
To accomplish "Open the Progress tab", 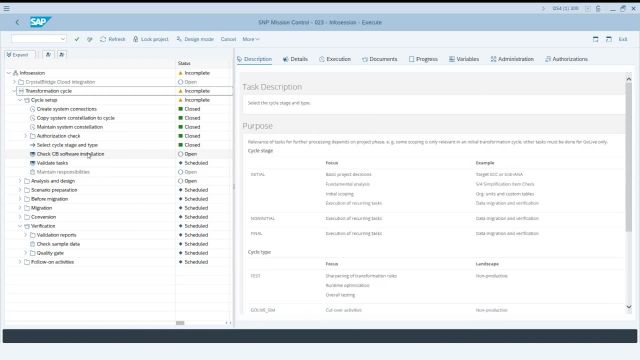I will (x=423, y=59).
